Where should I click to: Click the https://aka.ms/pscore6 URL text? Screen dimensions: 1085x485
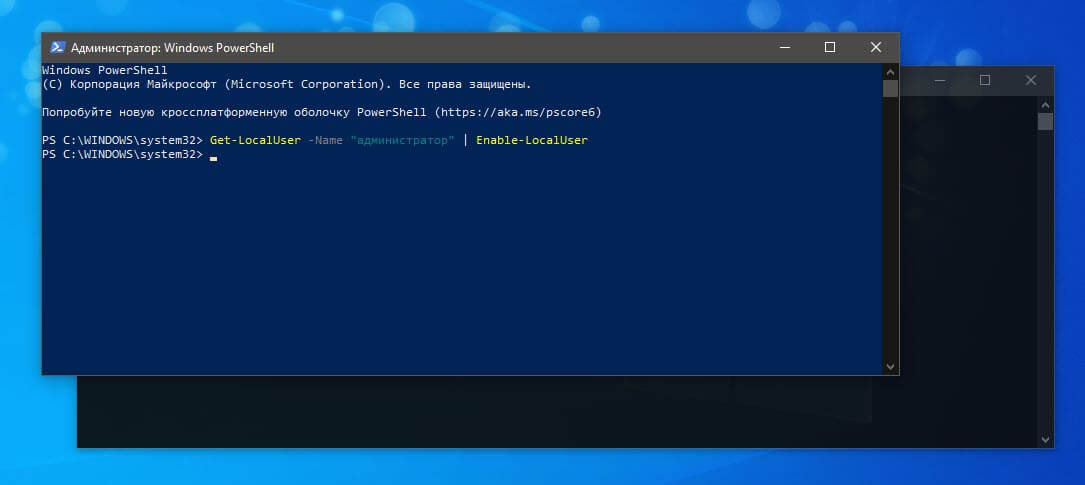click(518, 112)
